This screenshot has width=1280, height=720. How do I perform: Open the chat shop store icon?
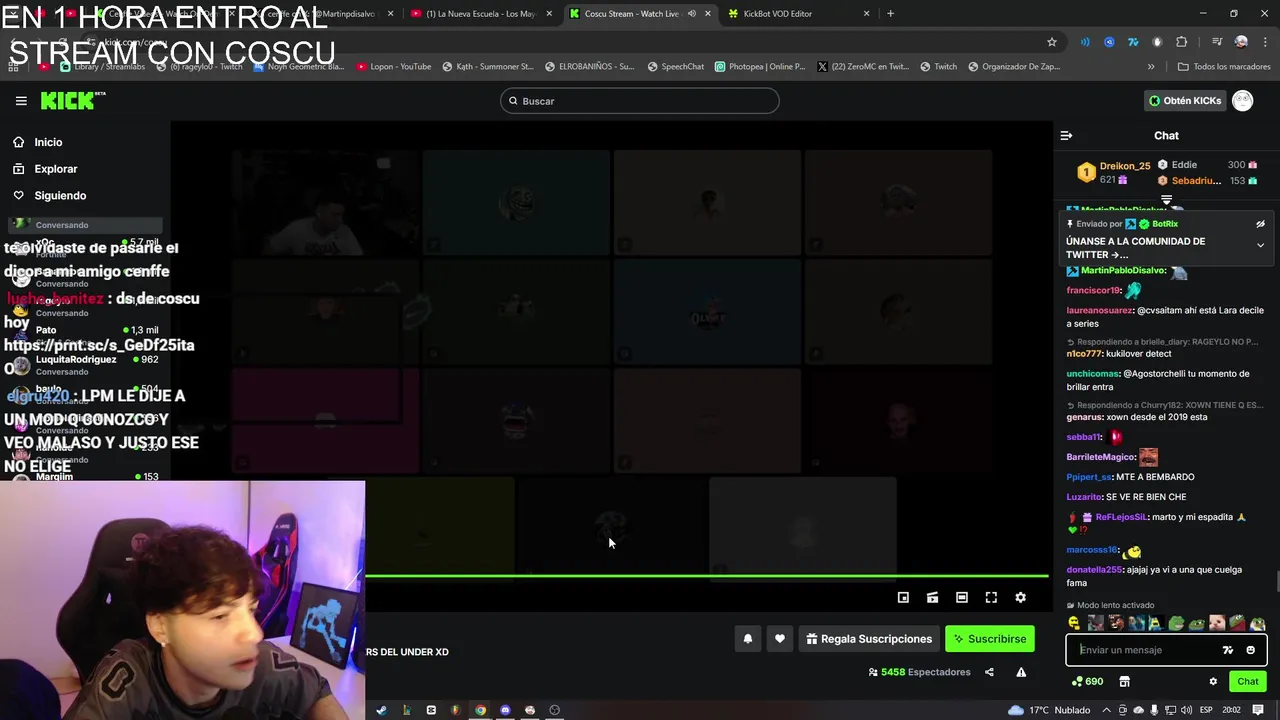pyautogui.click(x=1124, y=681)
